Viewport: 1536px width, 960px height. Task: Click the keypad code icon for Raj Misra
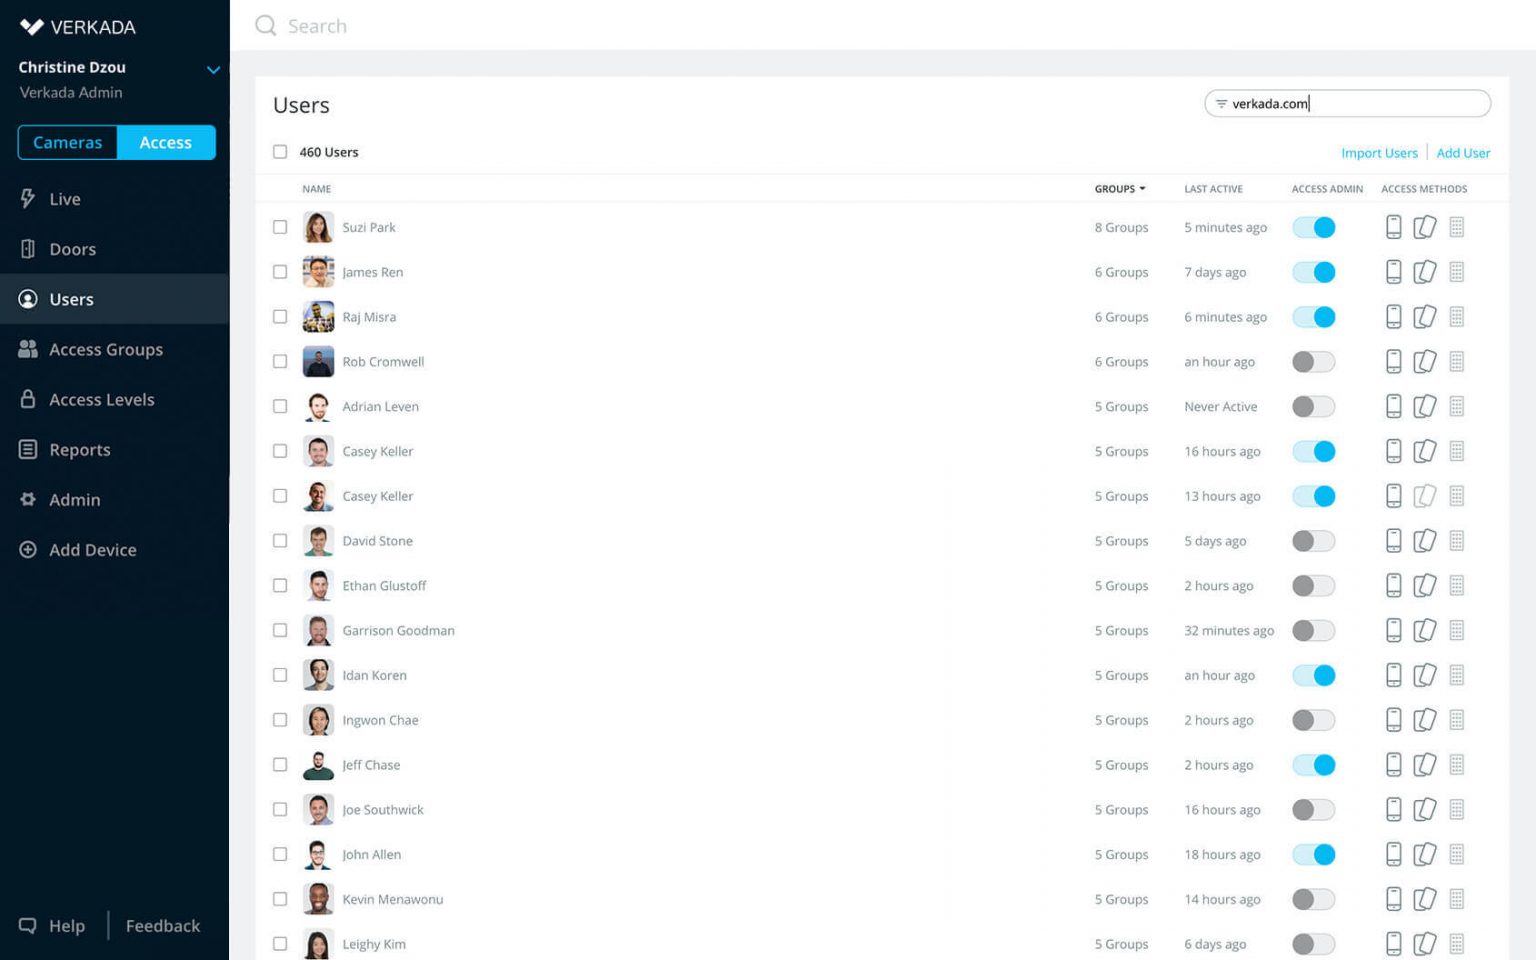[x=1457, y=317]
